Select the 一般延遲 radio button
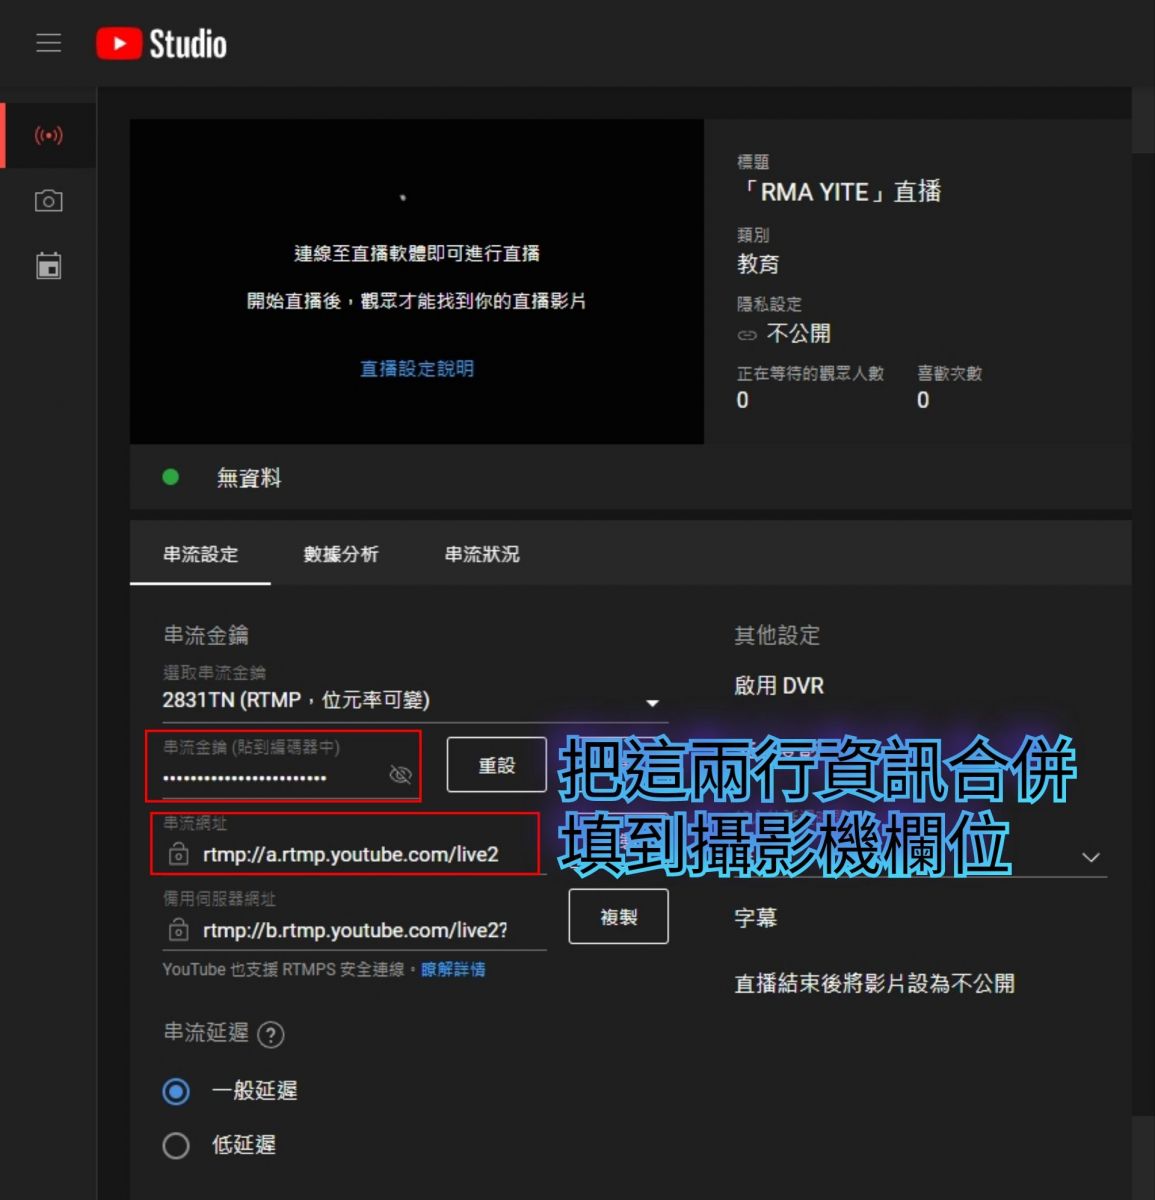 tap(176, 1091)
